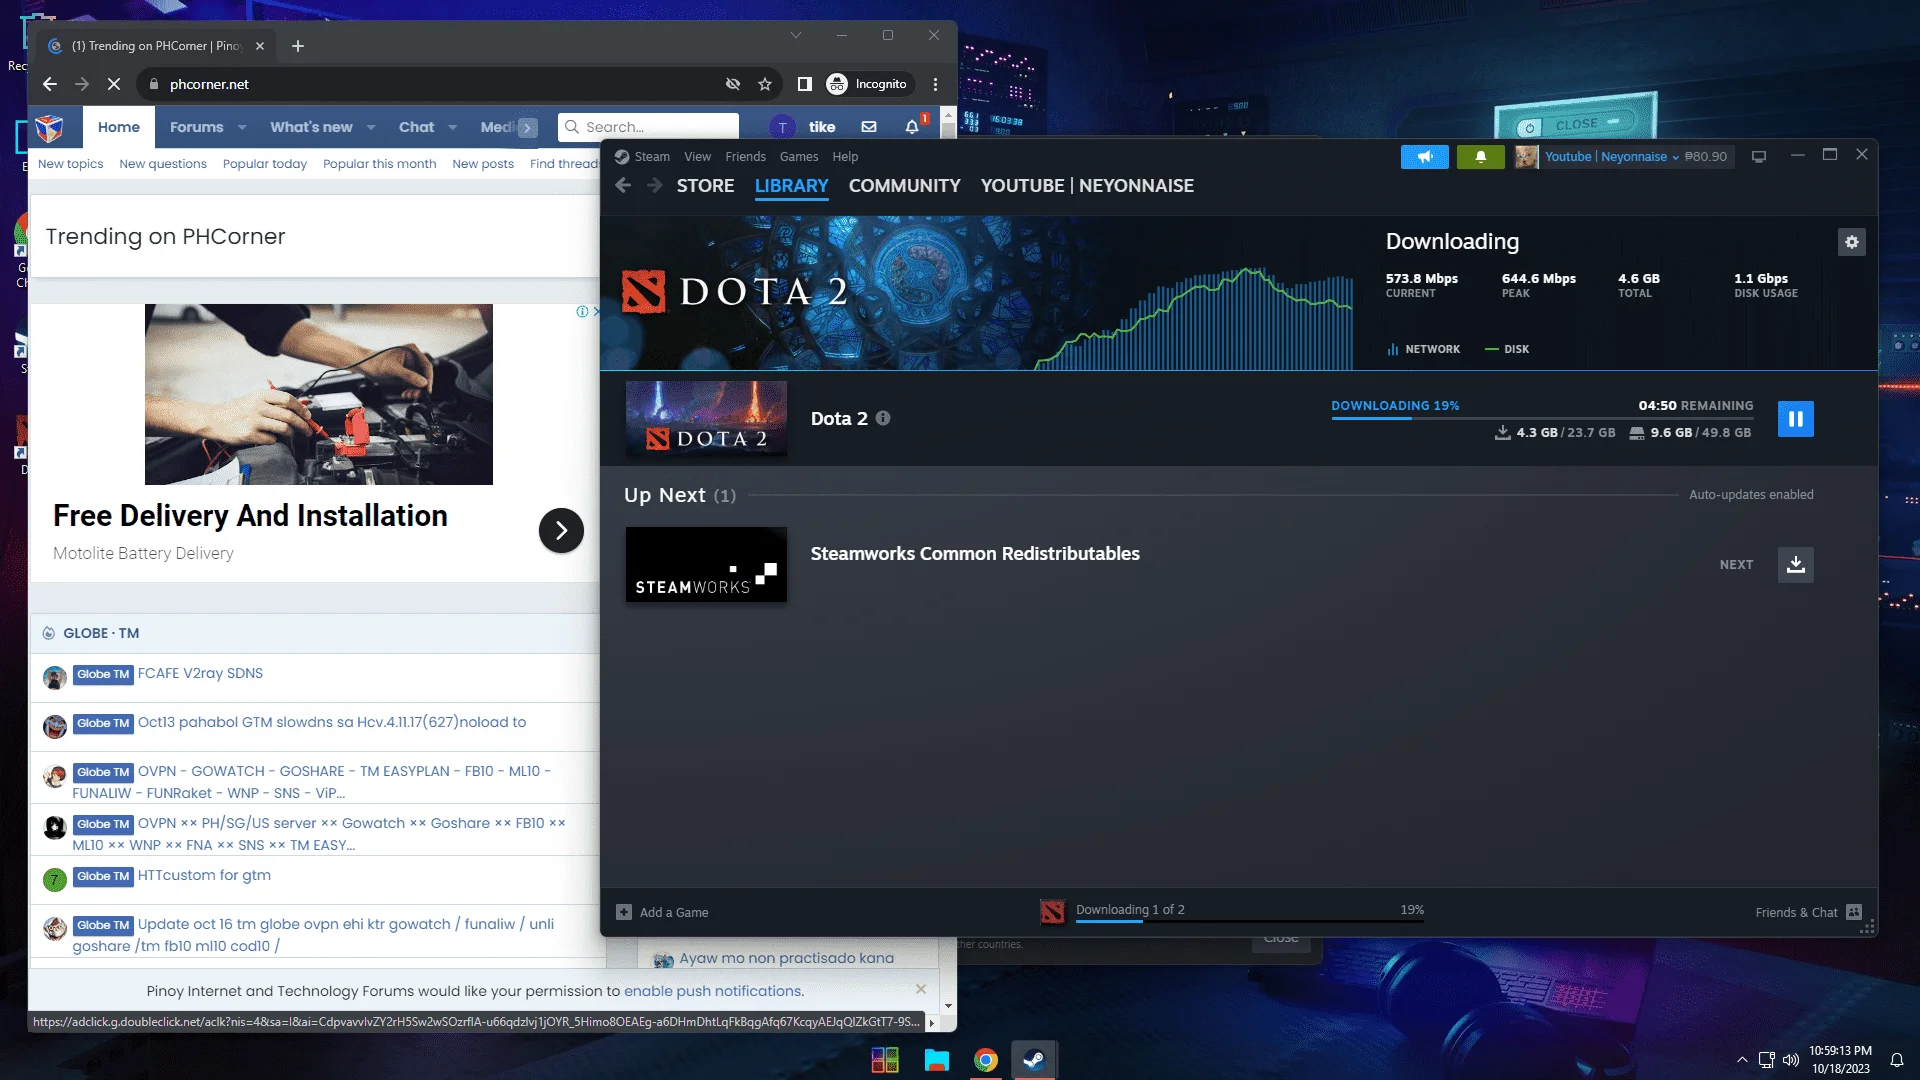Open the tike user account menu
Image resolution: width=1920 pixels, height=1080 pixels.
tap(803, 127)
